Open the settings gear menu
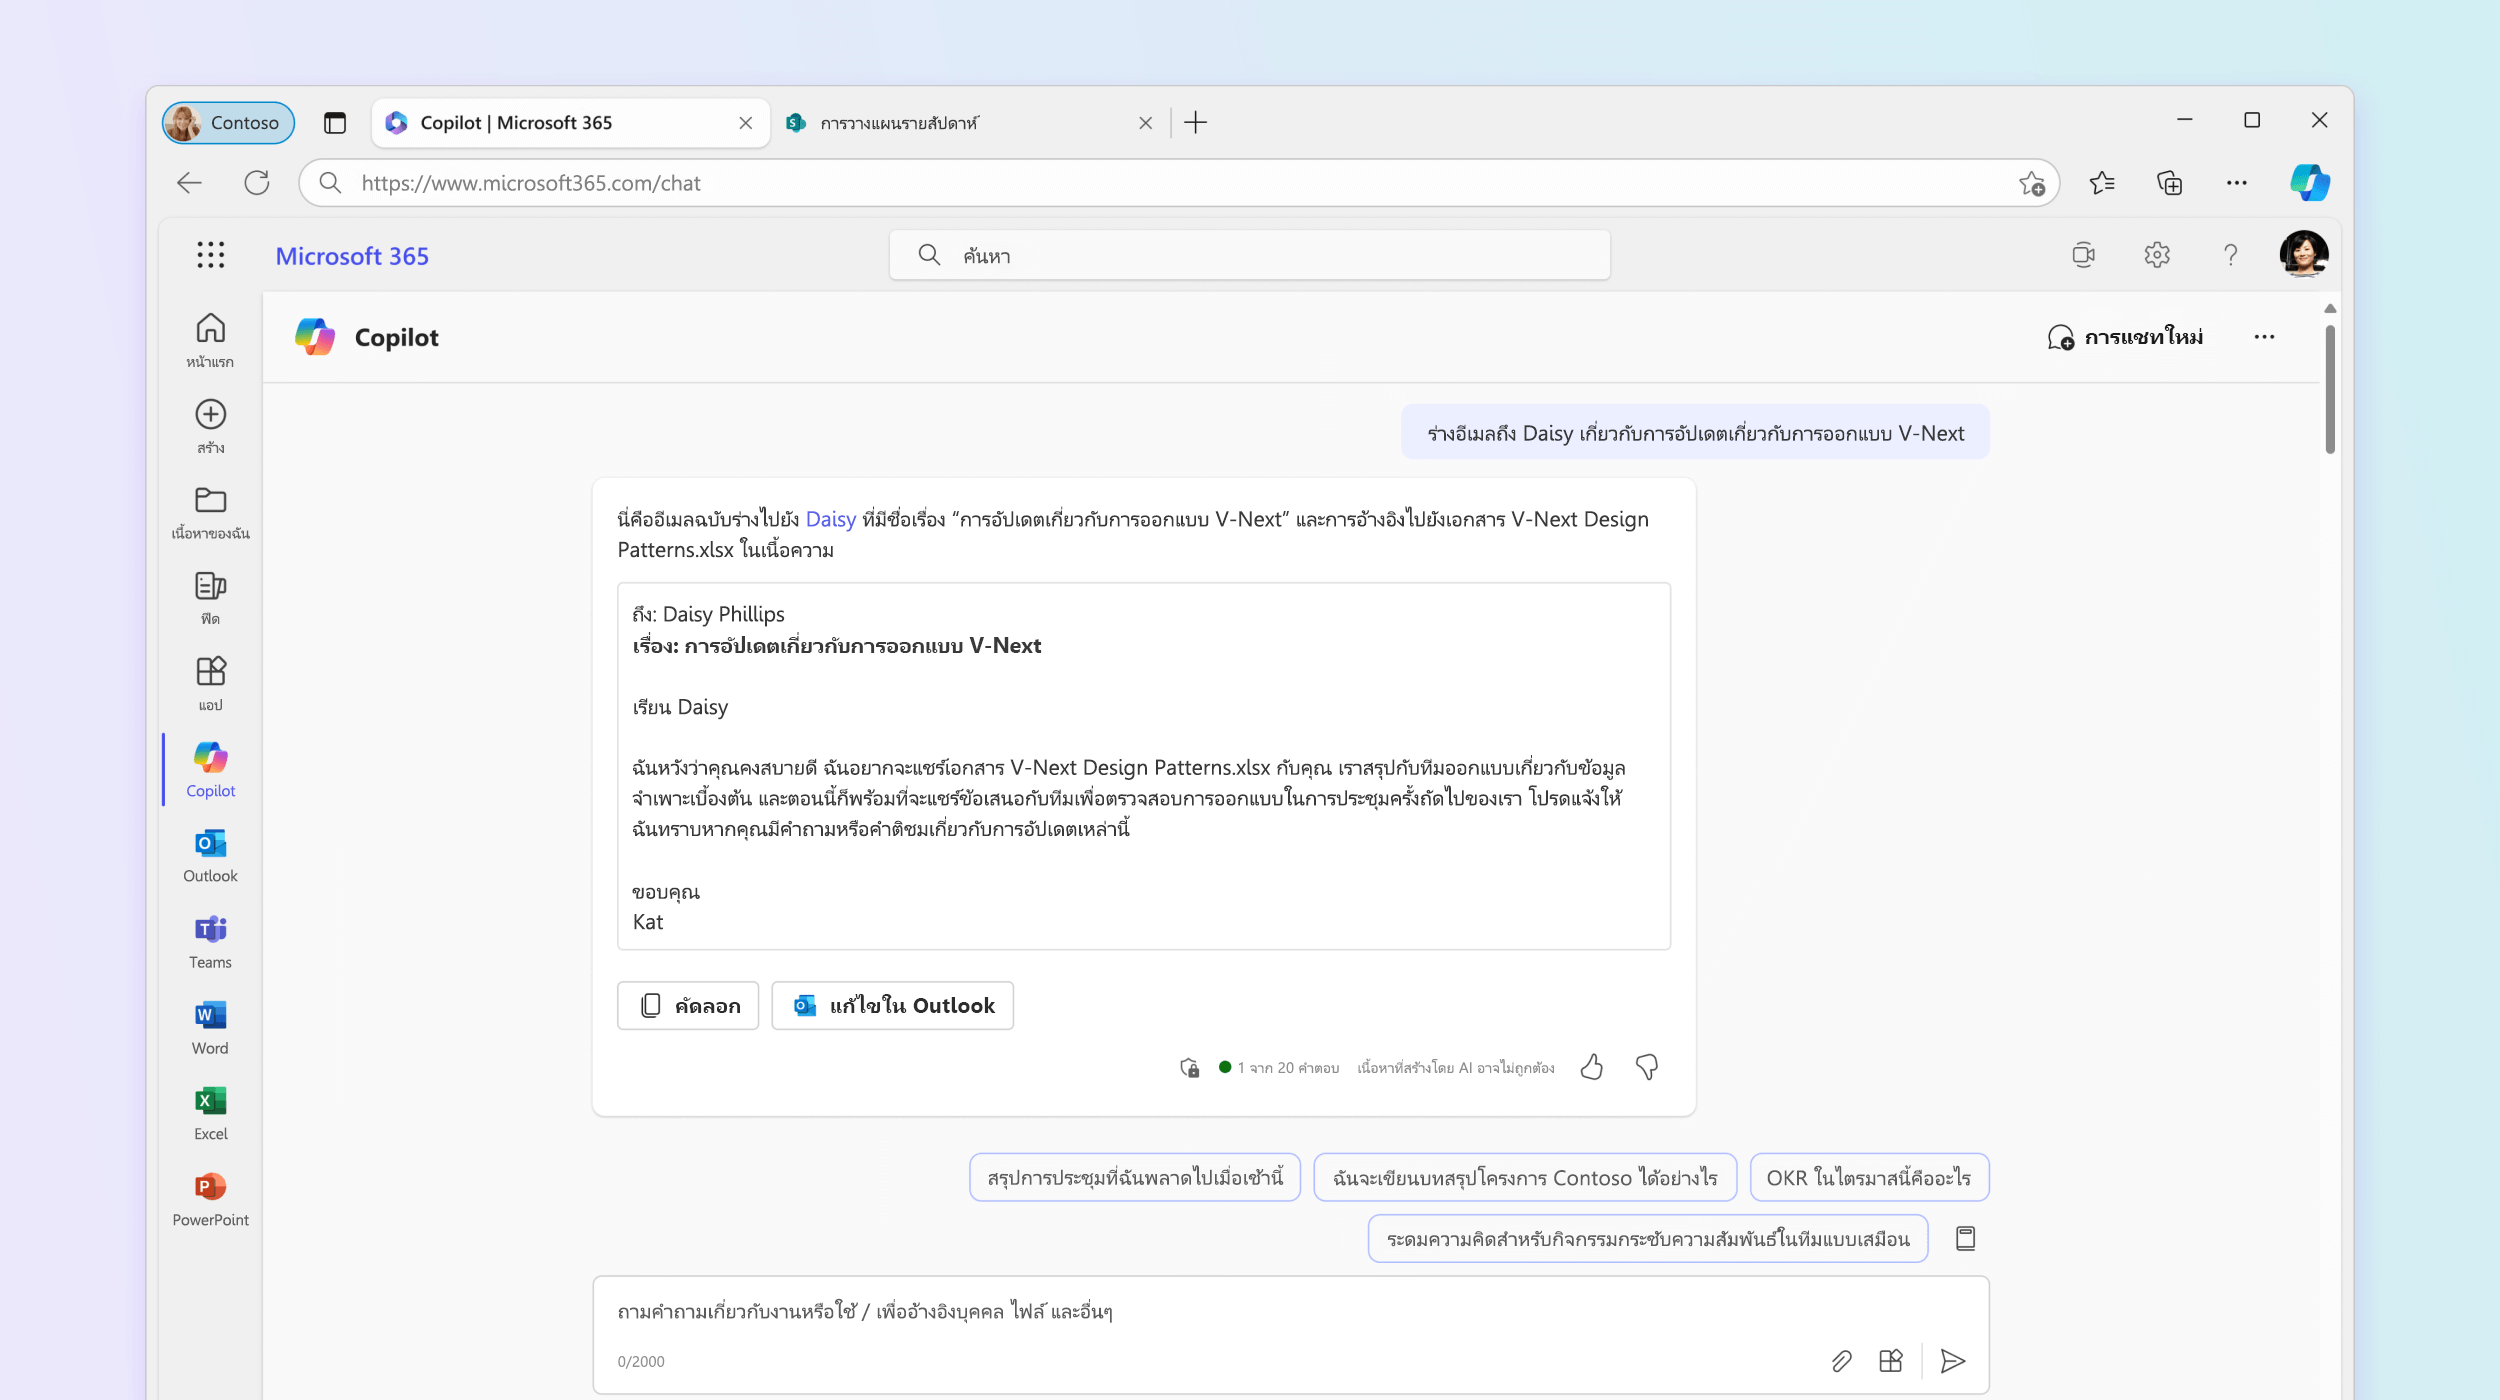Viewport: 2500px width, 1400px height. [2157, 254]
